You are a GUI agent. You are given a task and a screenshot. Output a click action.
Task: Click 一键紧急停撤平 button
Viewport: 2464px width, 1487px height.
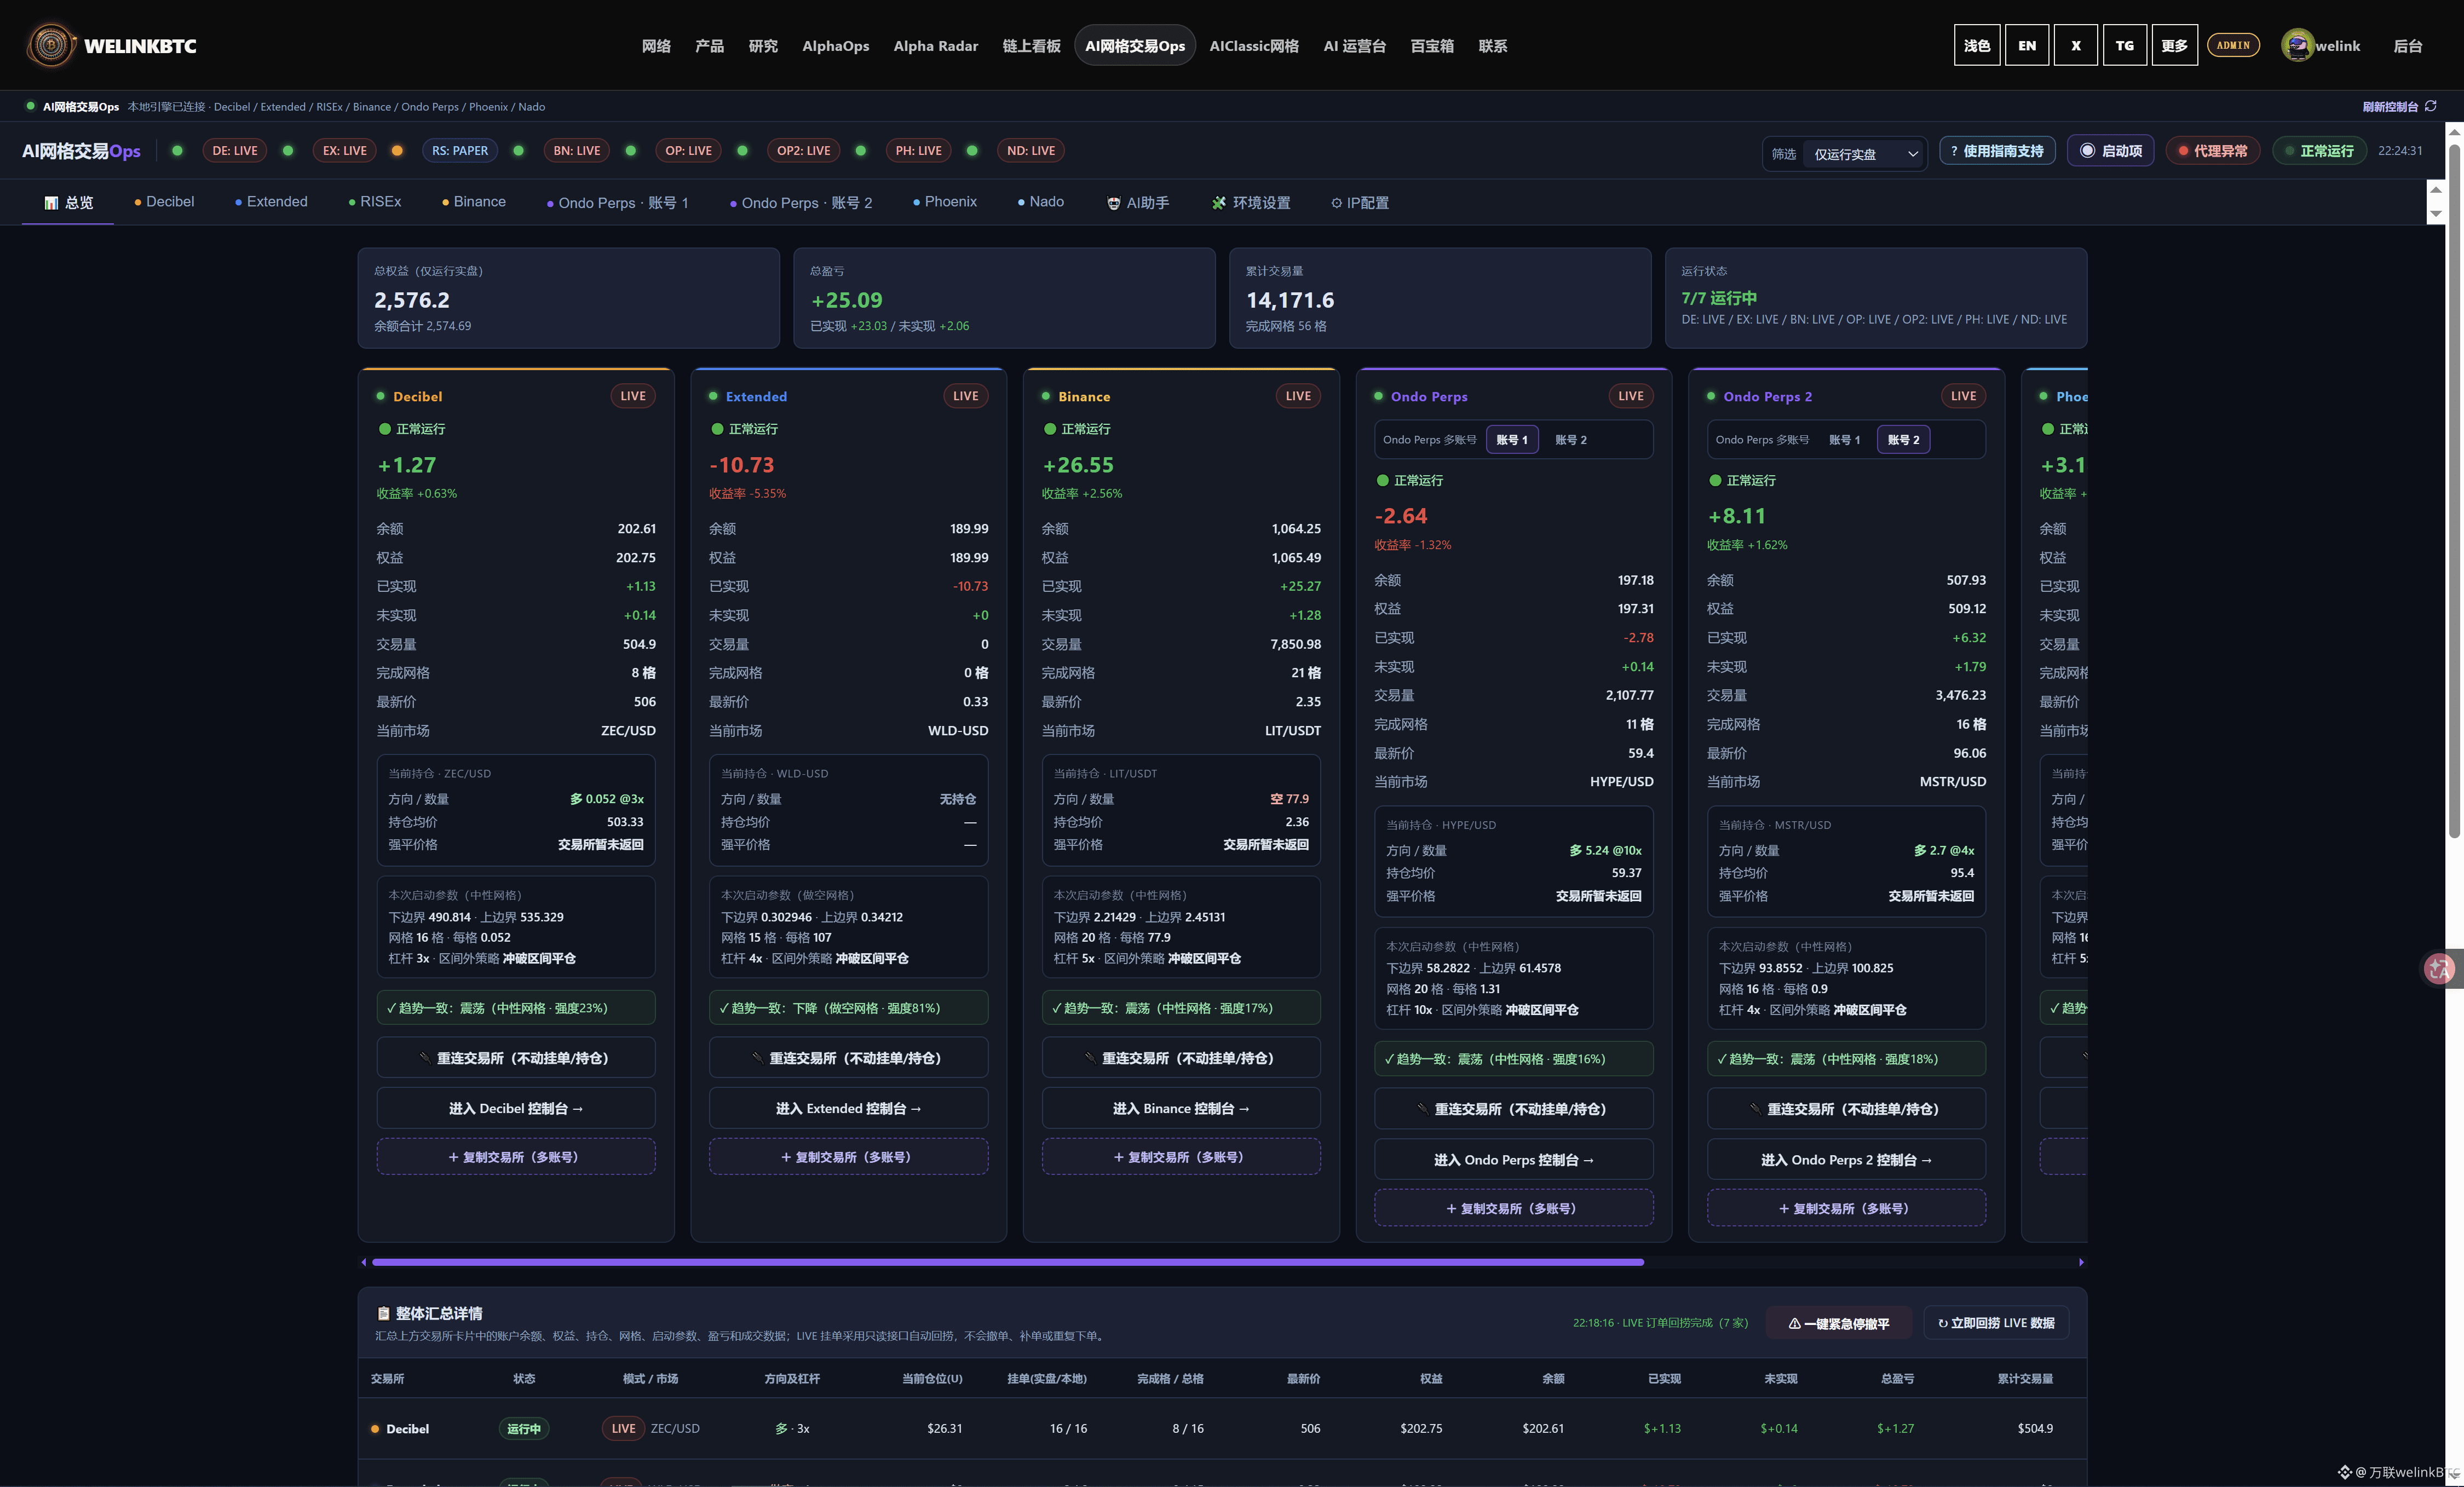(1839, 1323)
